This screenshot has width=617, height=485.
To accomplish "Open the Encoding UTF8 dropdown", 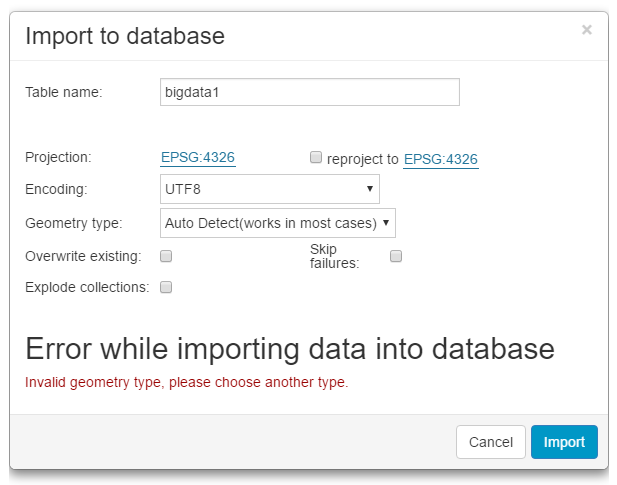I will pos(270,189).
